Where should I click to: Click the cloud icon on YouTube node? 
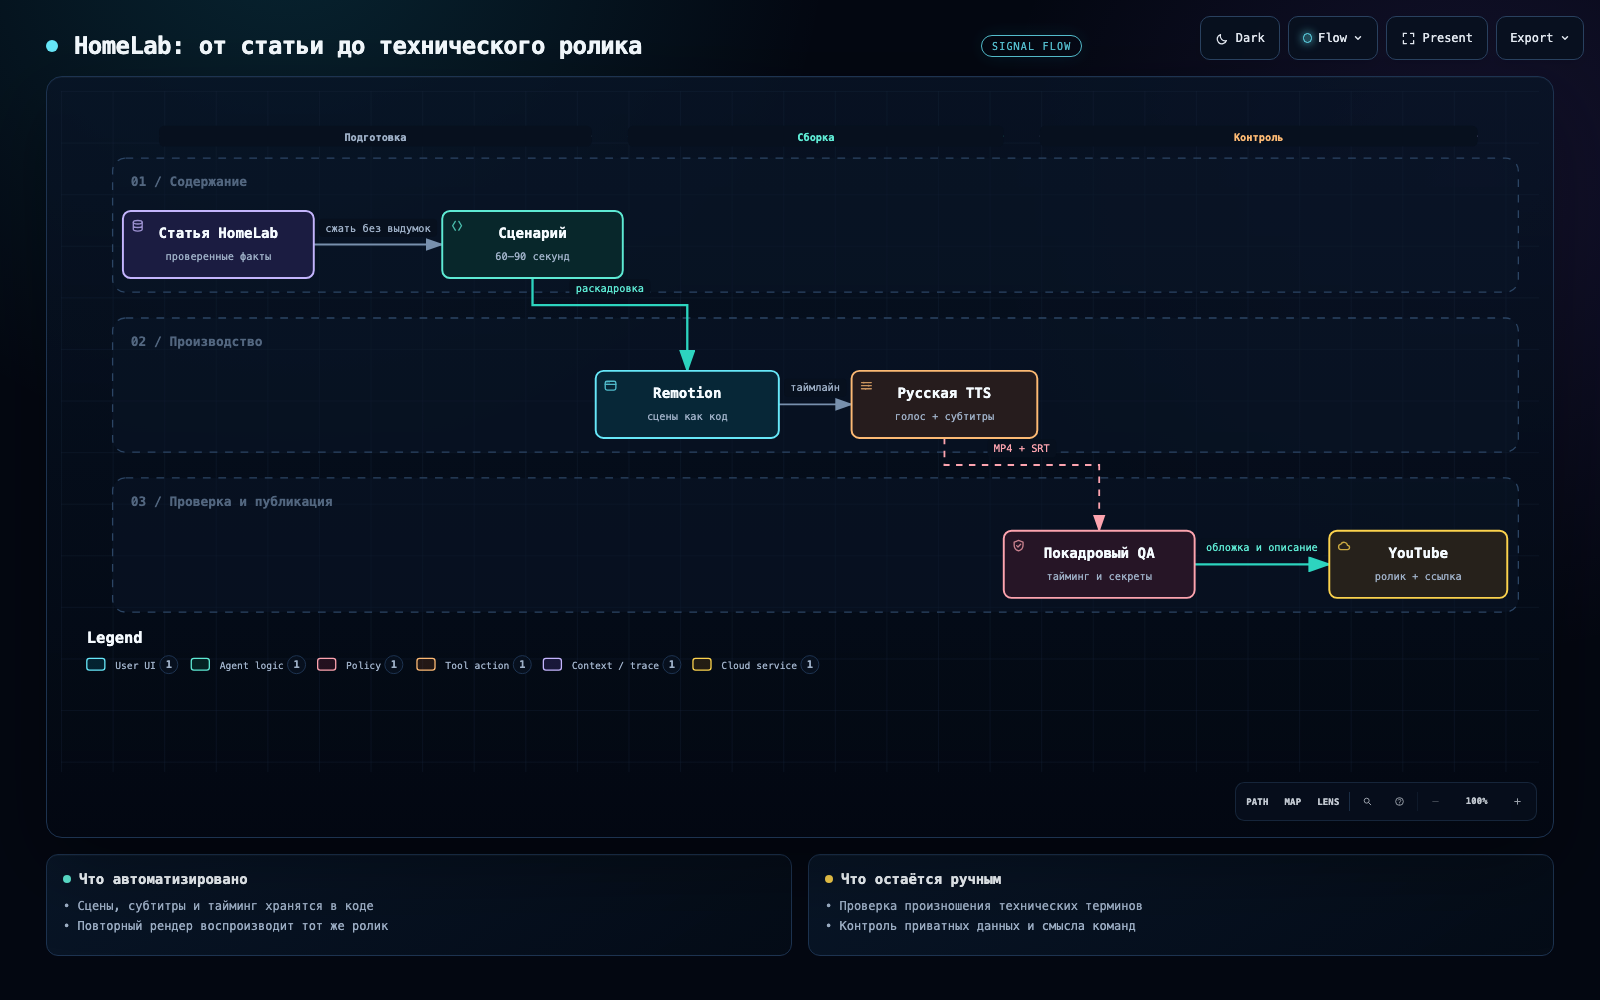click(x=1344, y=546)
